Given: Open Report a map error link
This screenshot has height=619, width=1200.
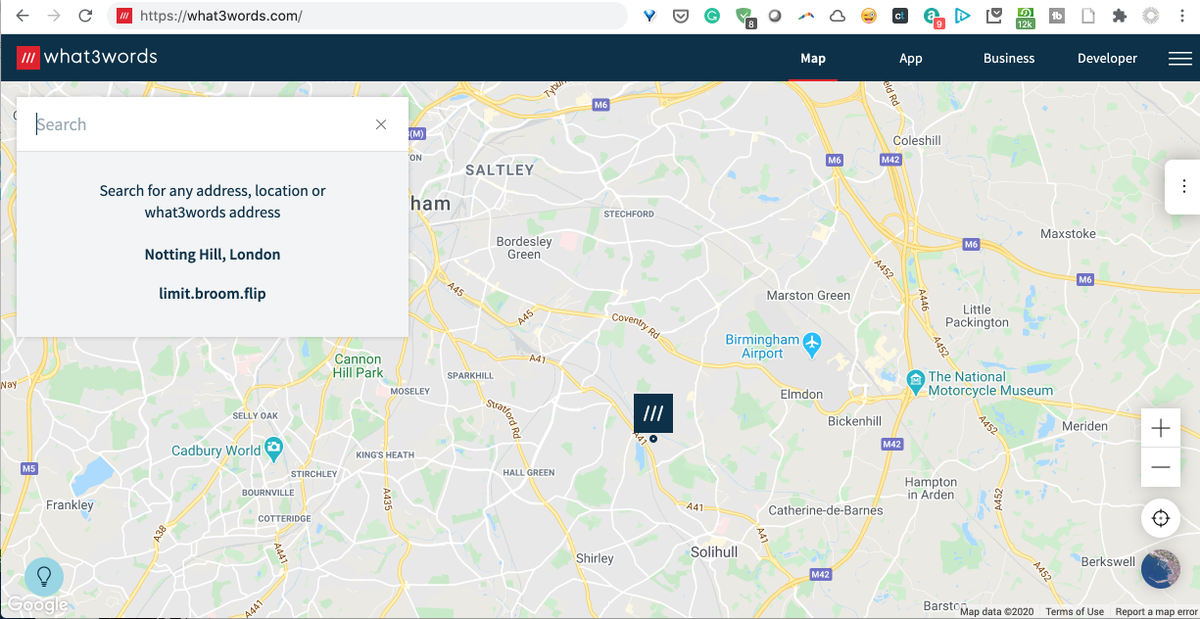Looking at the screenshot, I should (x=1156, y=612).
